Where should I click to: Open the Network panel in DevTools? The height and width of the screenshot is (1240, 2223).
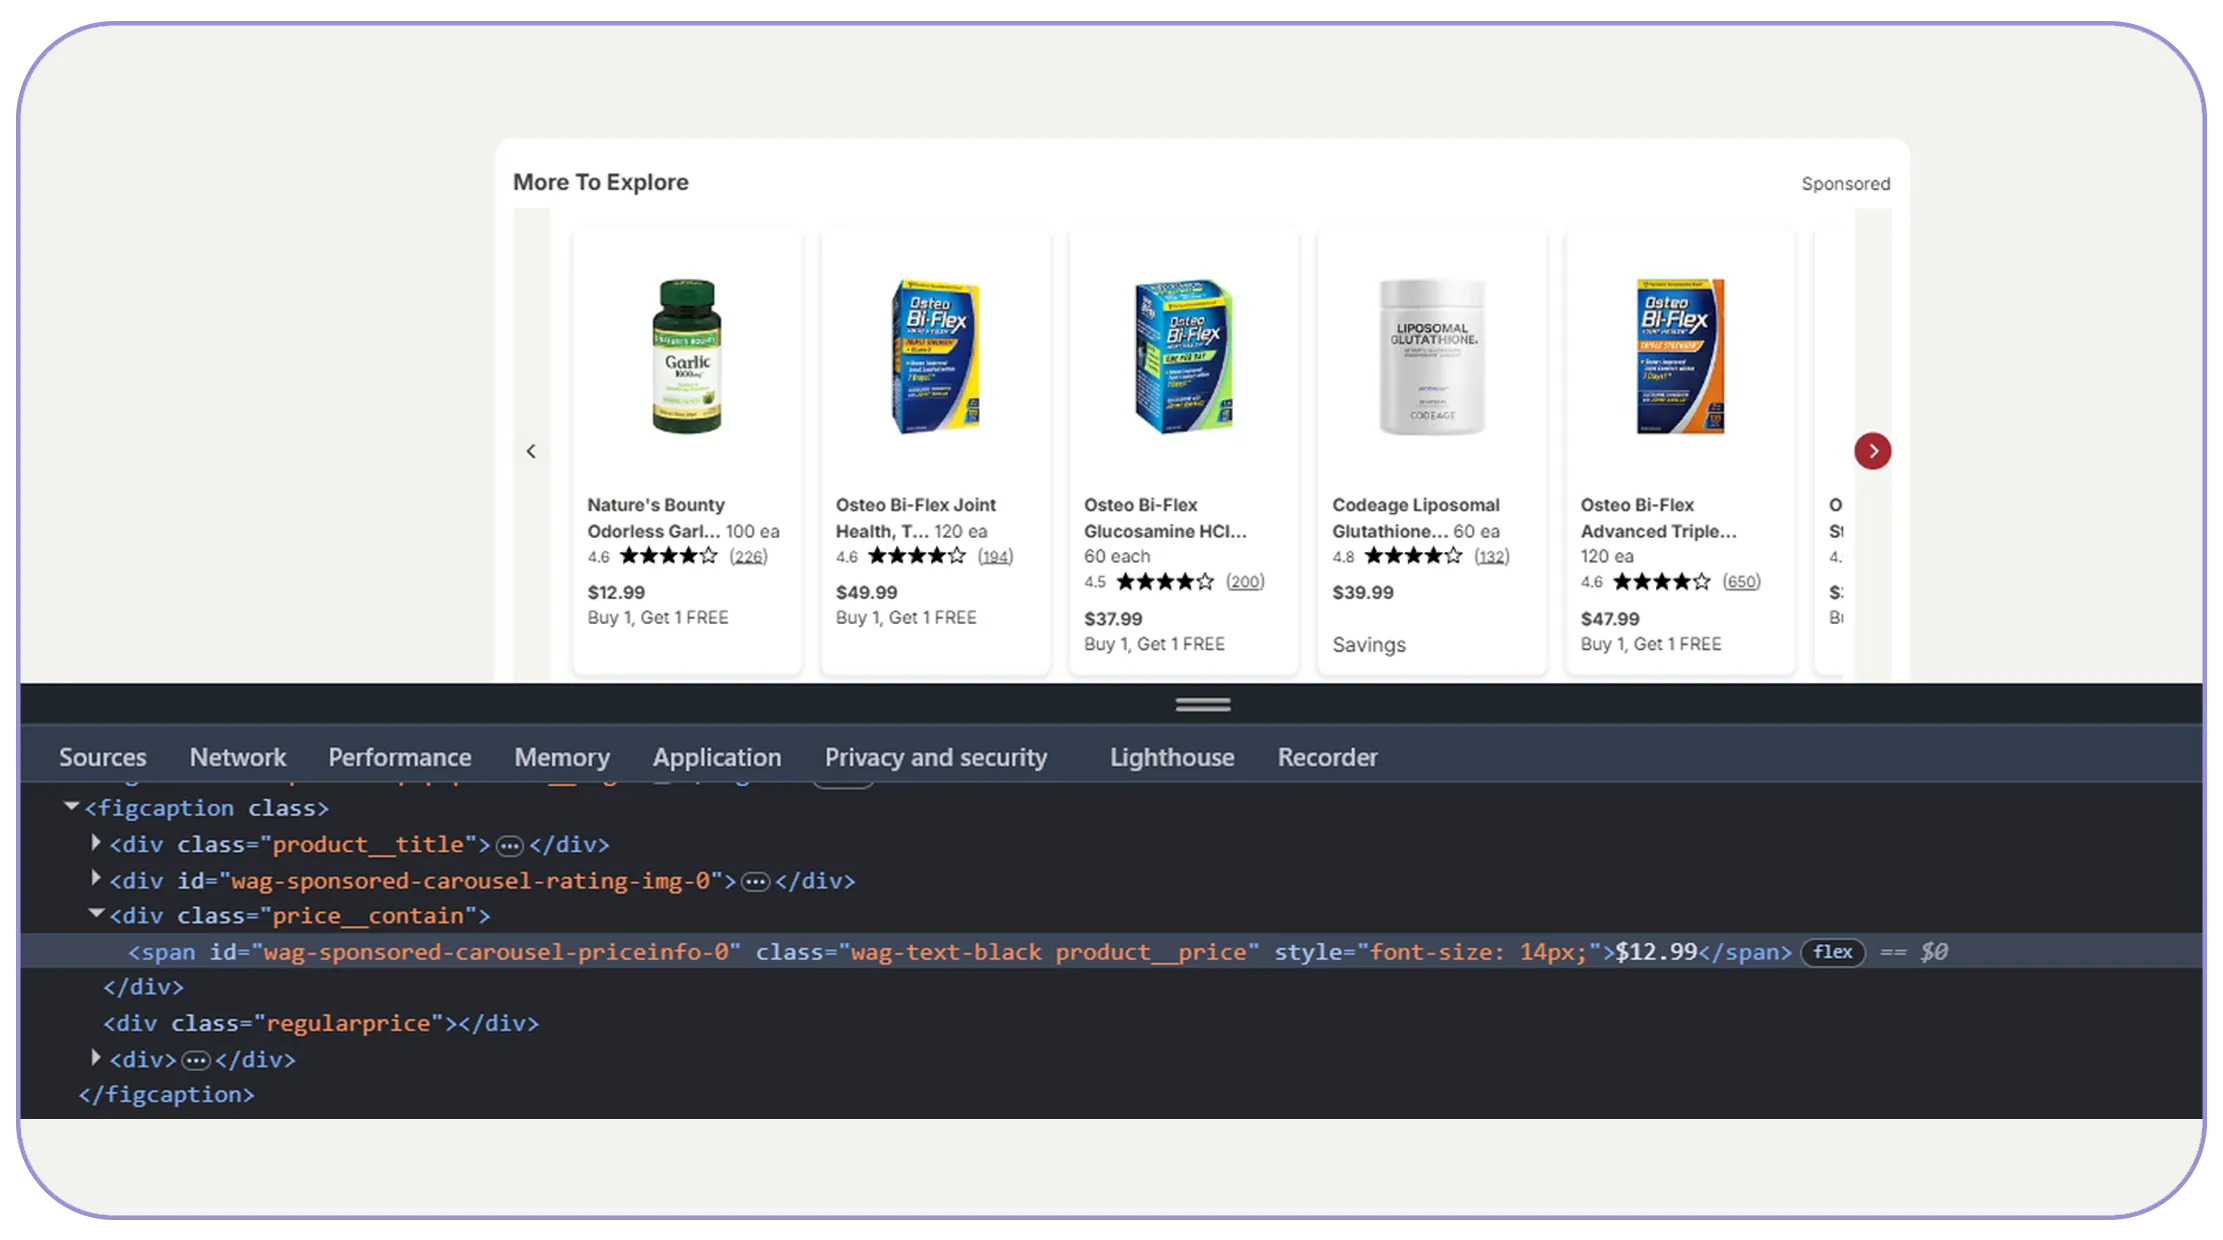click(237, 757)
